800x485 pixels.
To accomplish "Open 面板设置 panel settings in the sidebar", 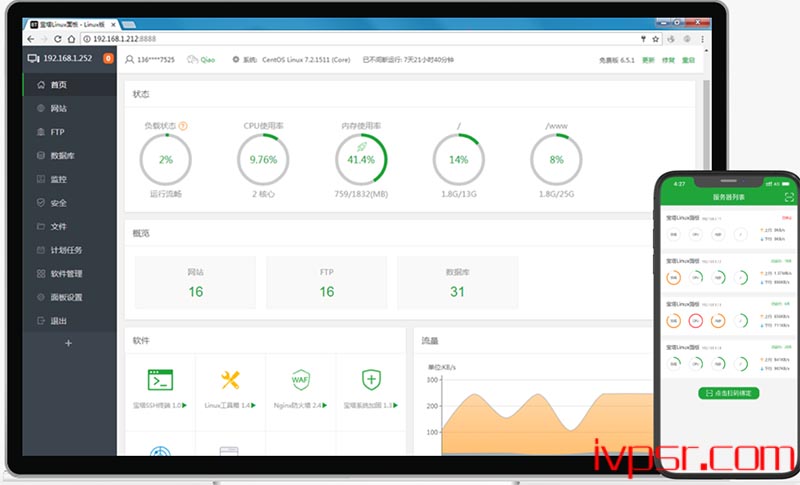I will 70,297.
